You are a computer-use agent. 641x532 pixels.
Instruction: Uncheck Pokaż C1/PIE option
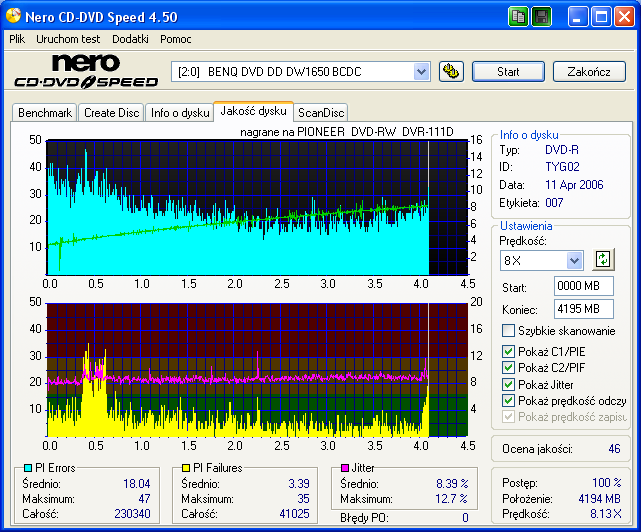(508, 351)
